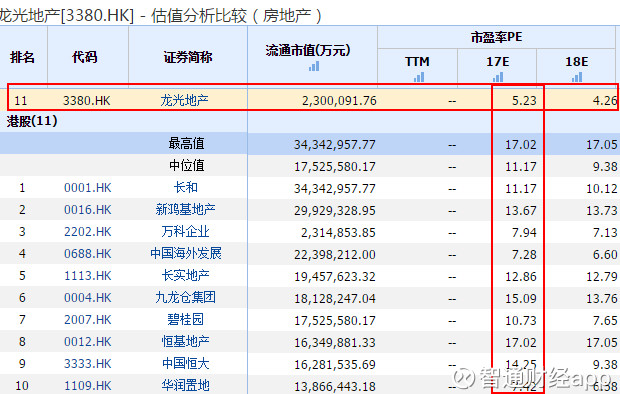Open stock code 0012.HK
Viewport: 620px width, 394px height.
pos(88,342)
